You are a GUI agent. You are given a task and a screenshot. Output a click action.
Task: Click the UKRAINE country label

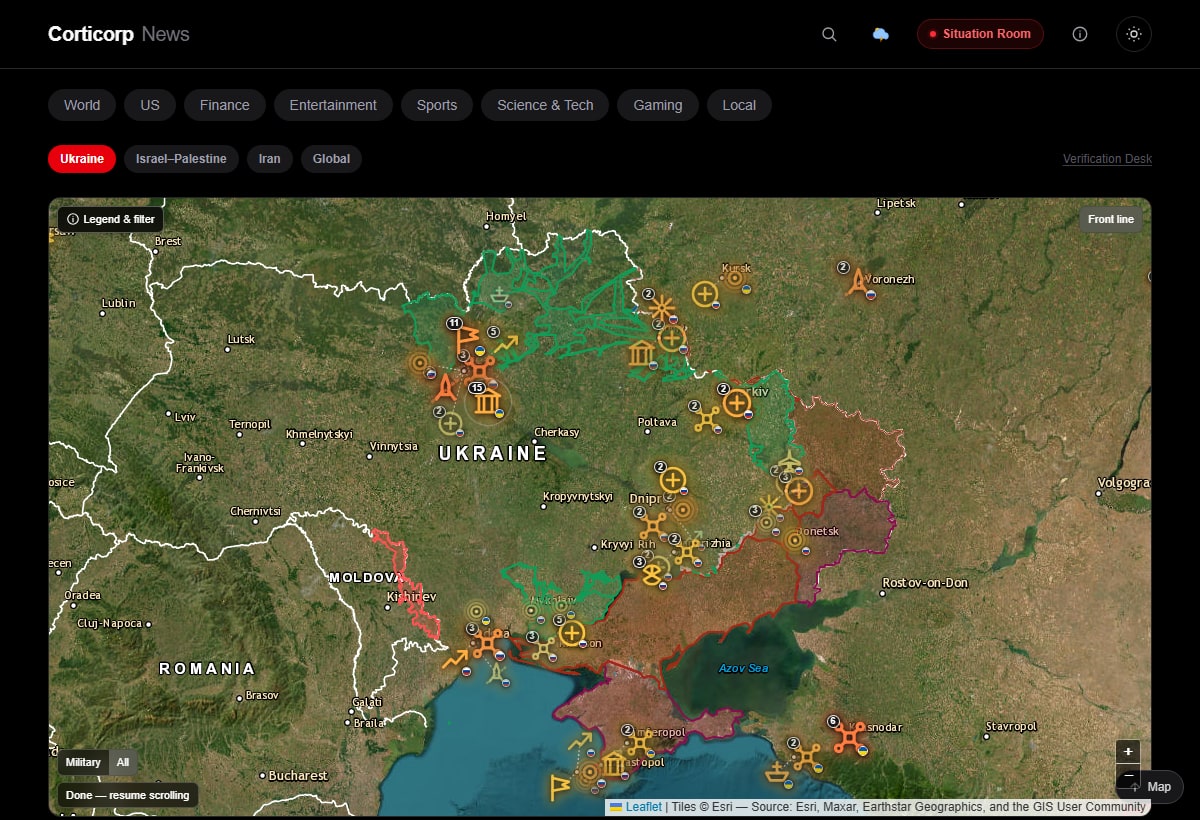tap(493, 453)
